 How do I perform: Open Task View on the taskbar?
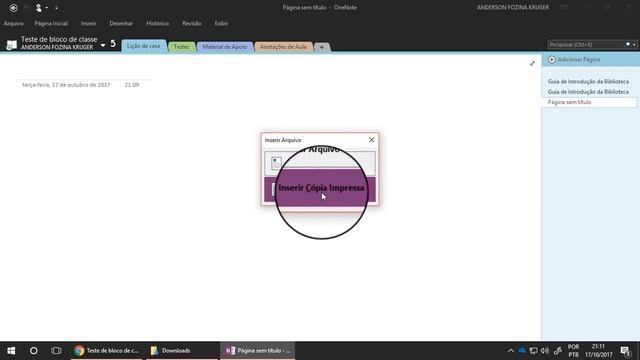pyautogui.click(x=56, y=351)
